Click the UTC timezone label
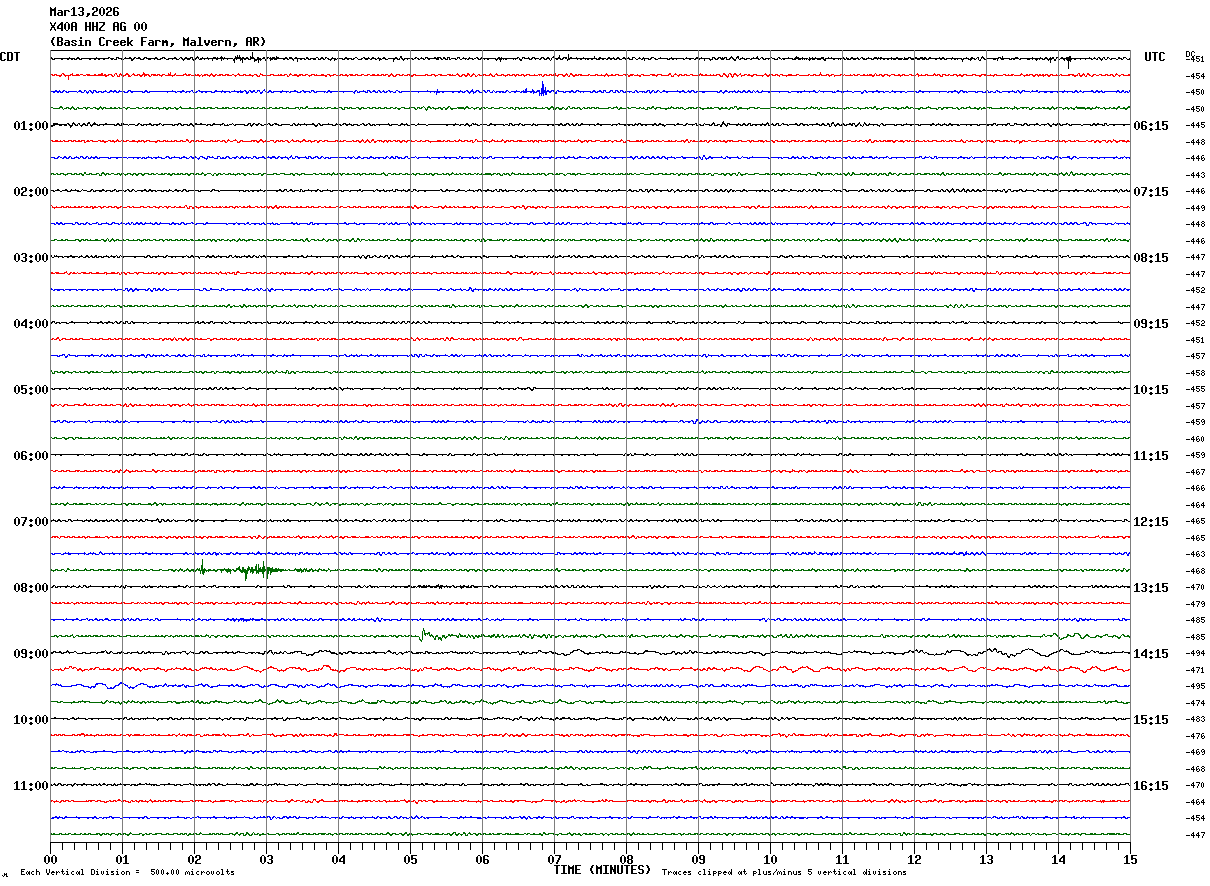 point(1154,57)
